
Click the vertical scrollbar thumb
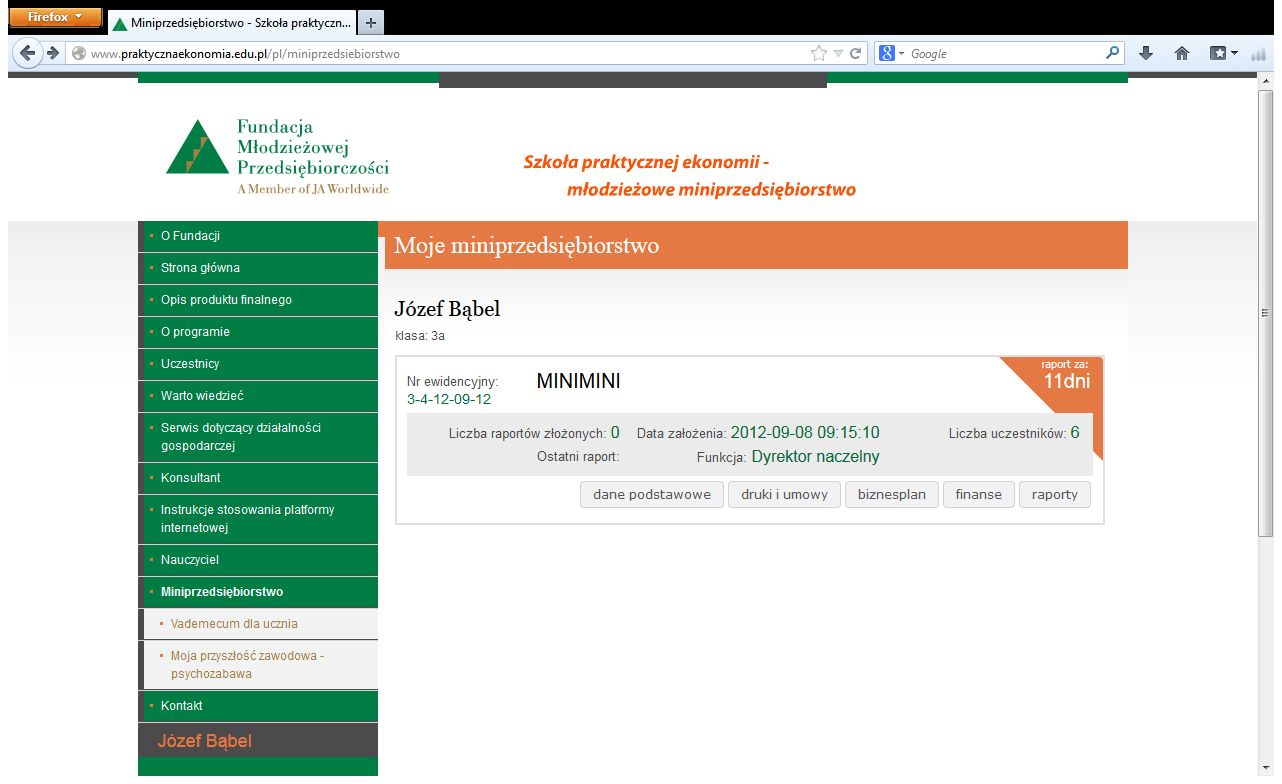(1266, 312)
